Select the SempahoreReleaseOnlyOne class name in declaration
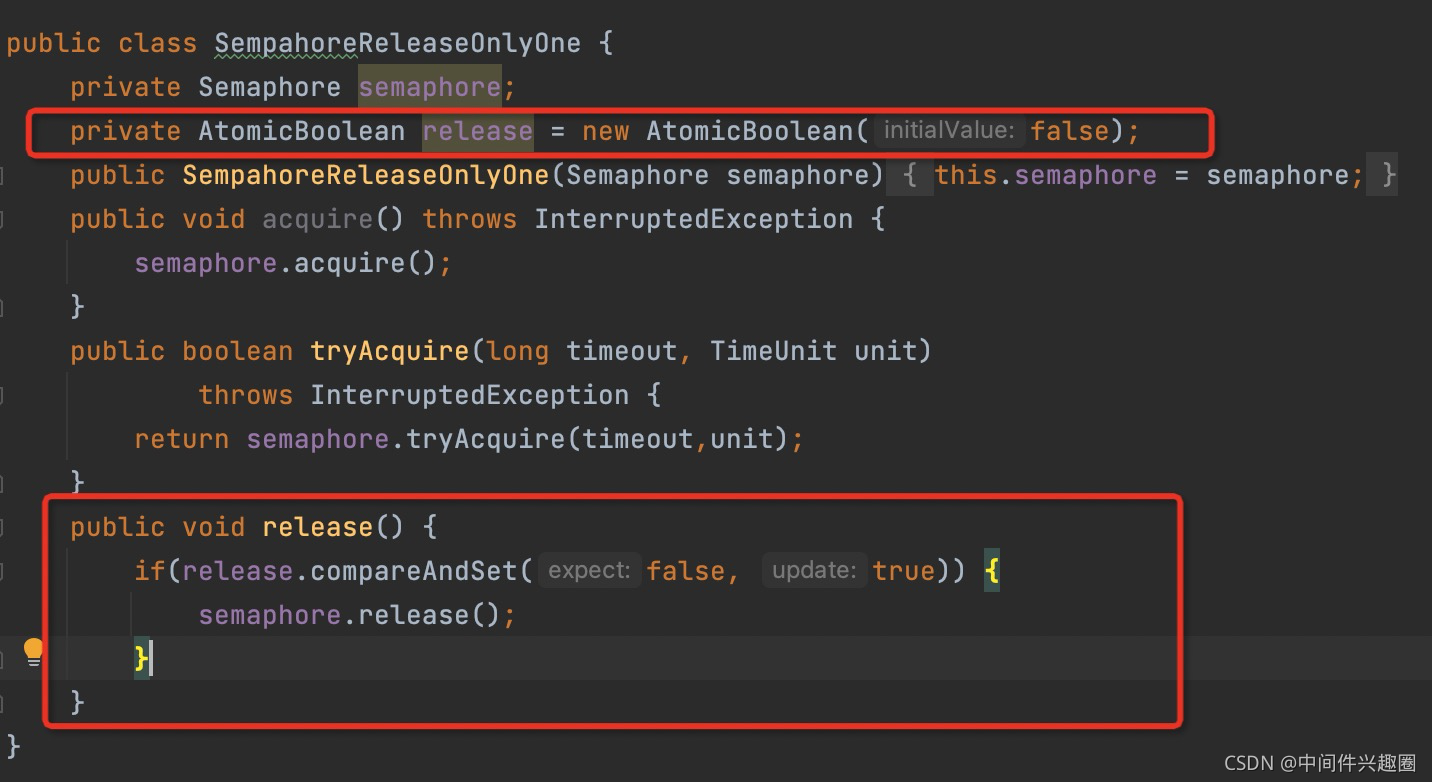This screenshot has height=782, width=1432. (x=397, y=44)
